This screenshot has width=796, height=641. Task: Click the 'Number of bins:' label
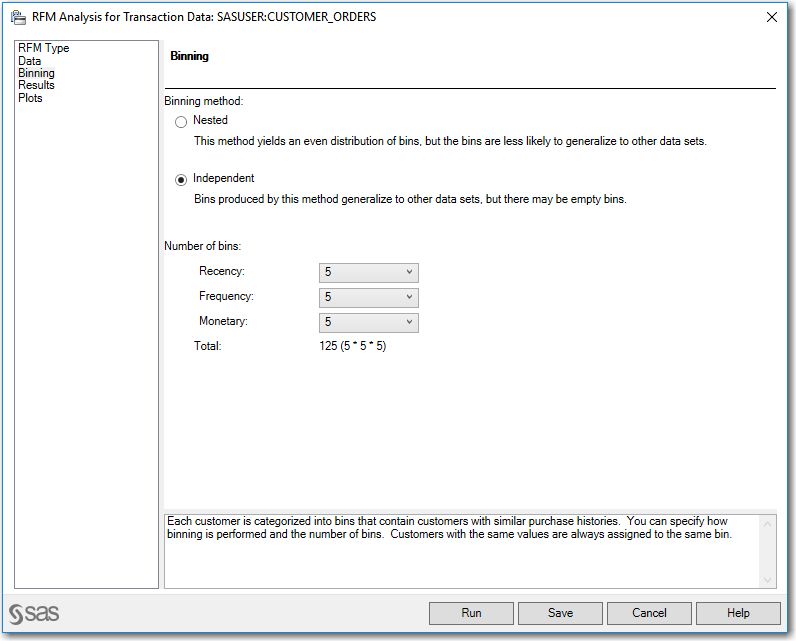click(x=203, y=246)
